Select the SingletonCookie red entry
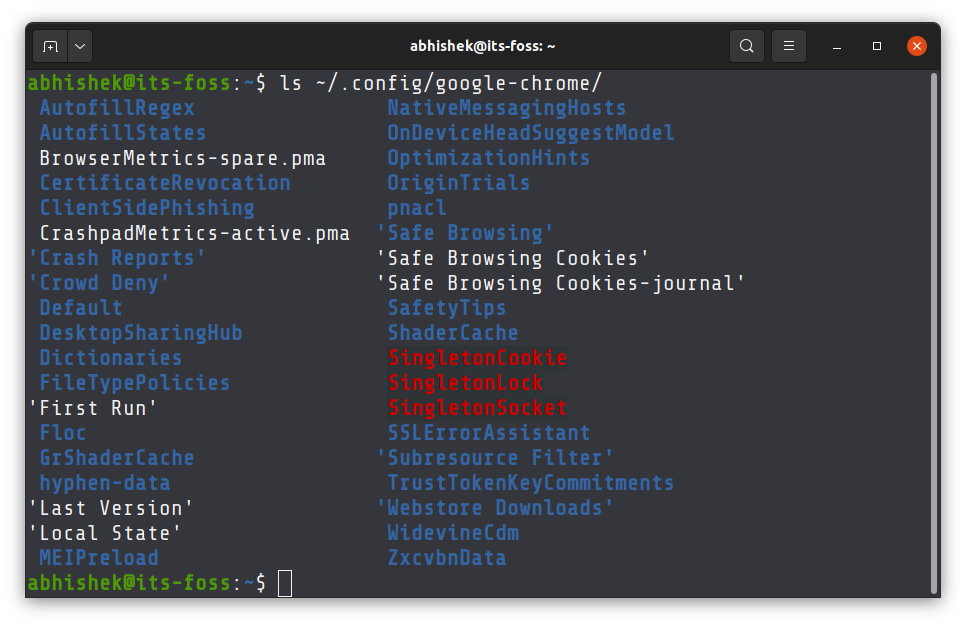This screenshot has width=966, height=626. coord(477,357)
